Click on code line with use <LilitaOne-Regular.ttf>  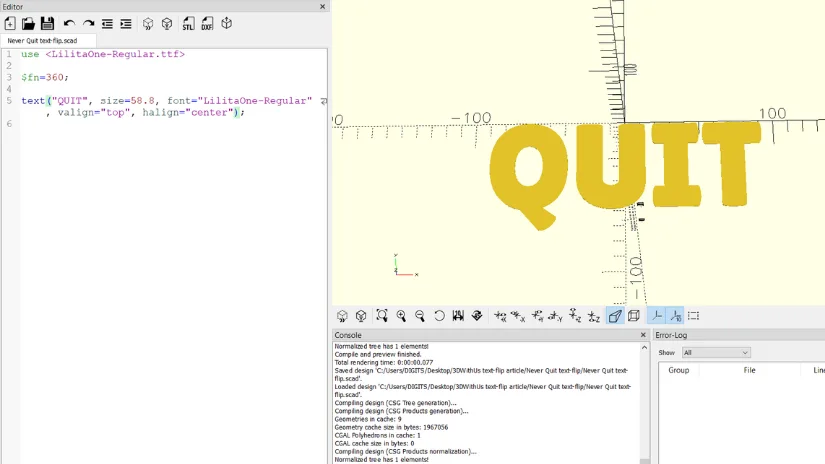click(103, 54)
